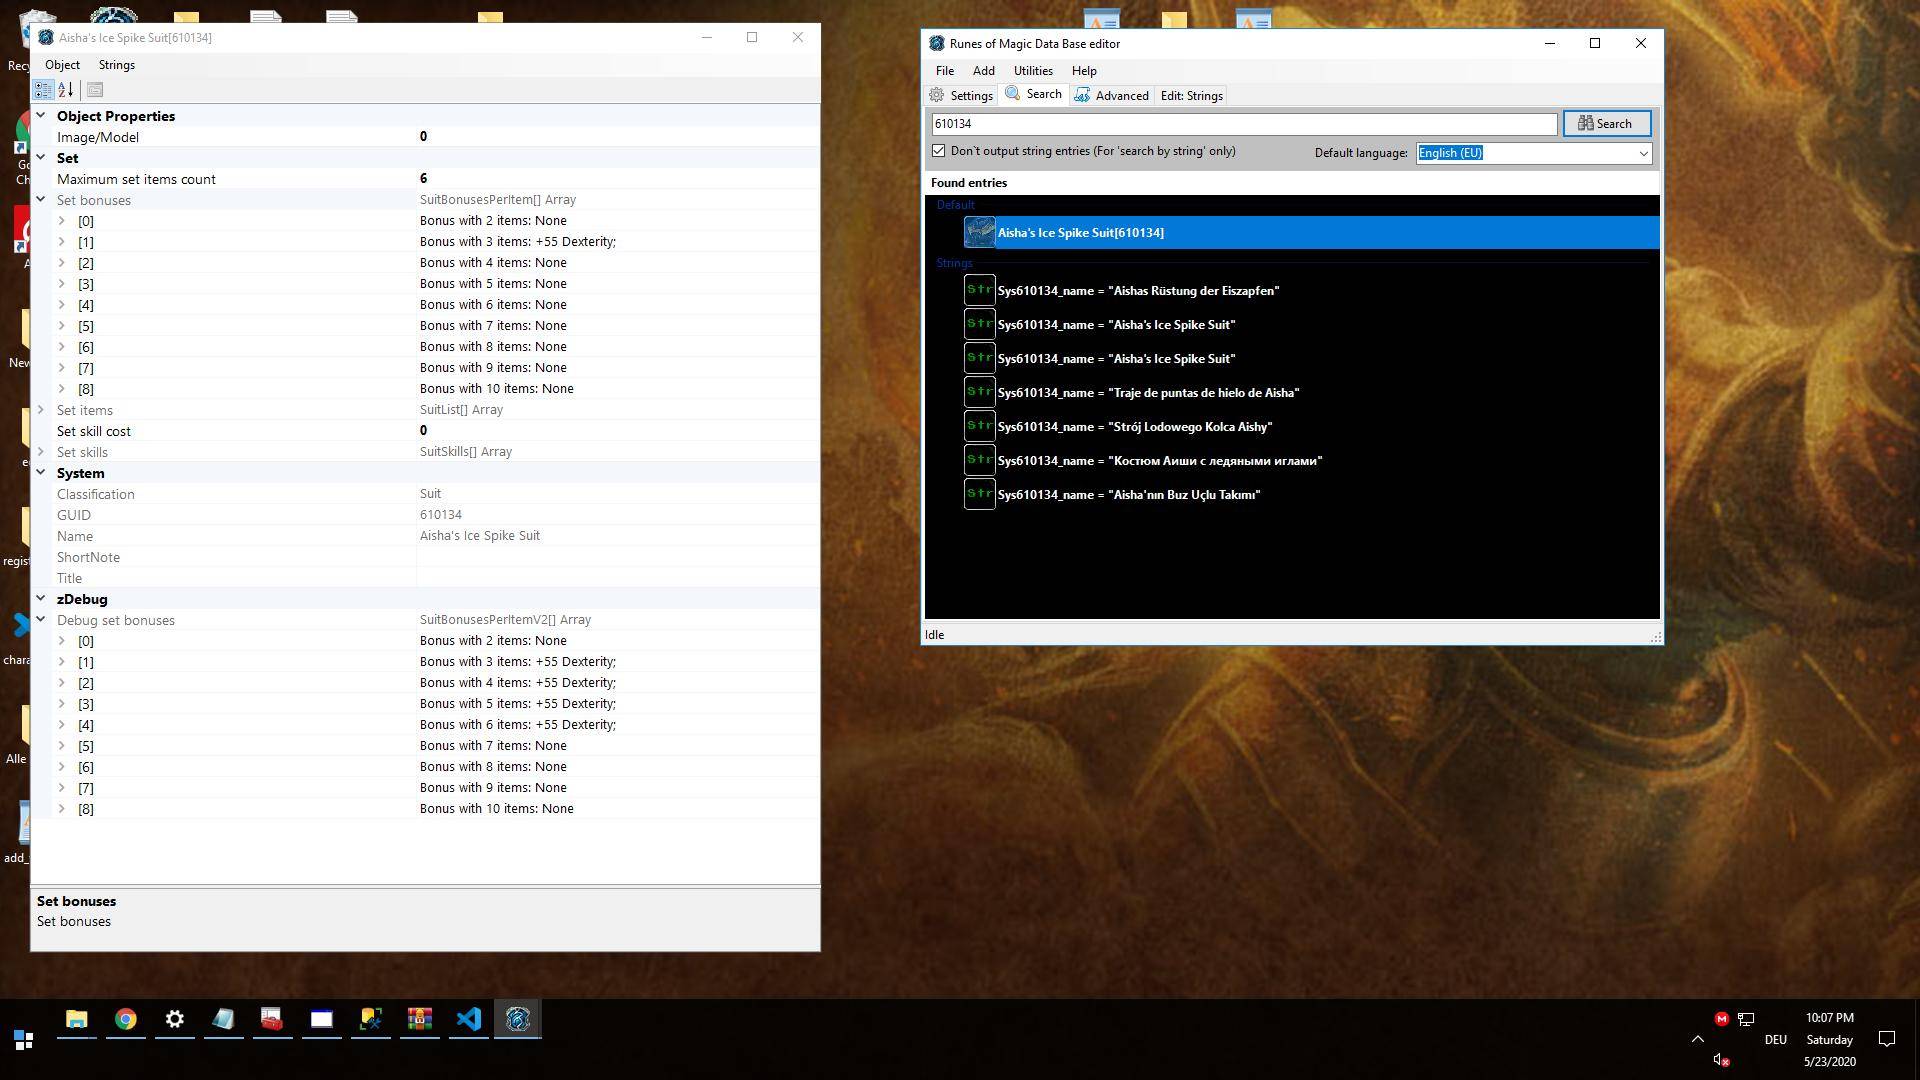Show hidden system tray icons
Viewport: 1920px width, 1080px height.
(x=1697, y=1039)
